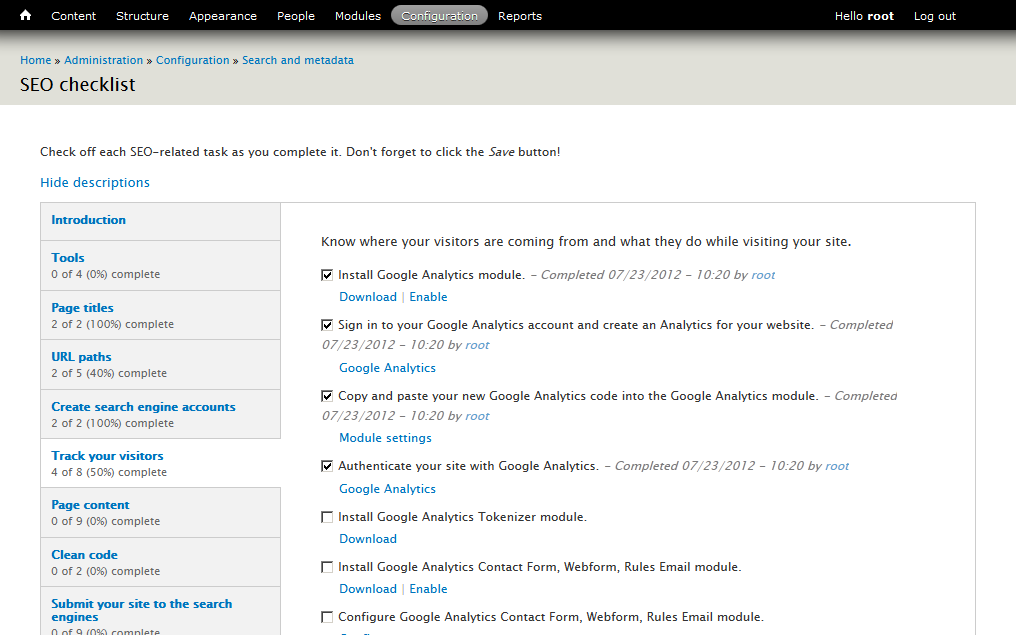The width and height of the screenshot is (1016, 635).
Task: Uncheck Install Google Analytics module checkbox
Action: pos(327,275)
